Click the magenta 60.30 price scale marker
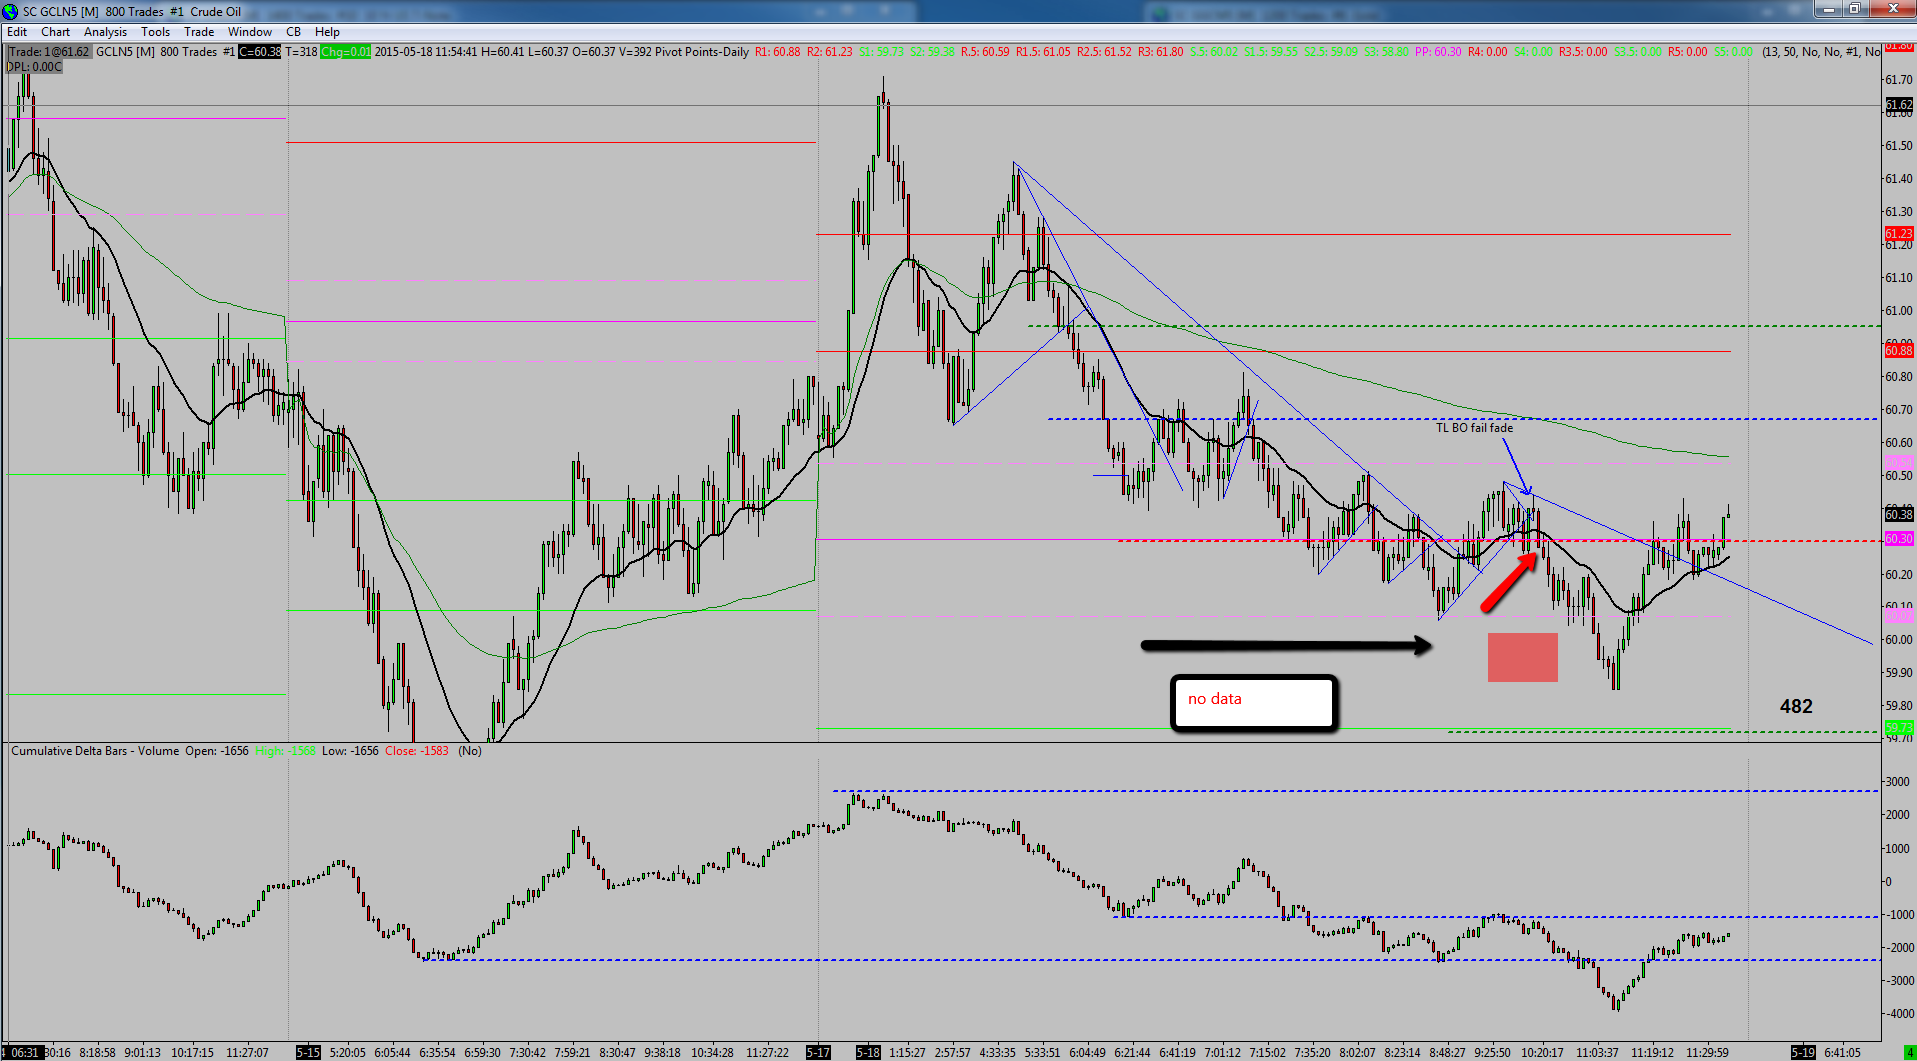 pos(1899,539)
